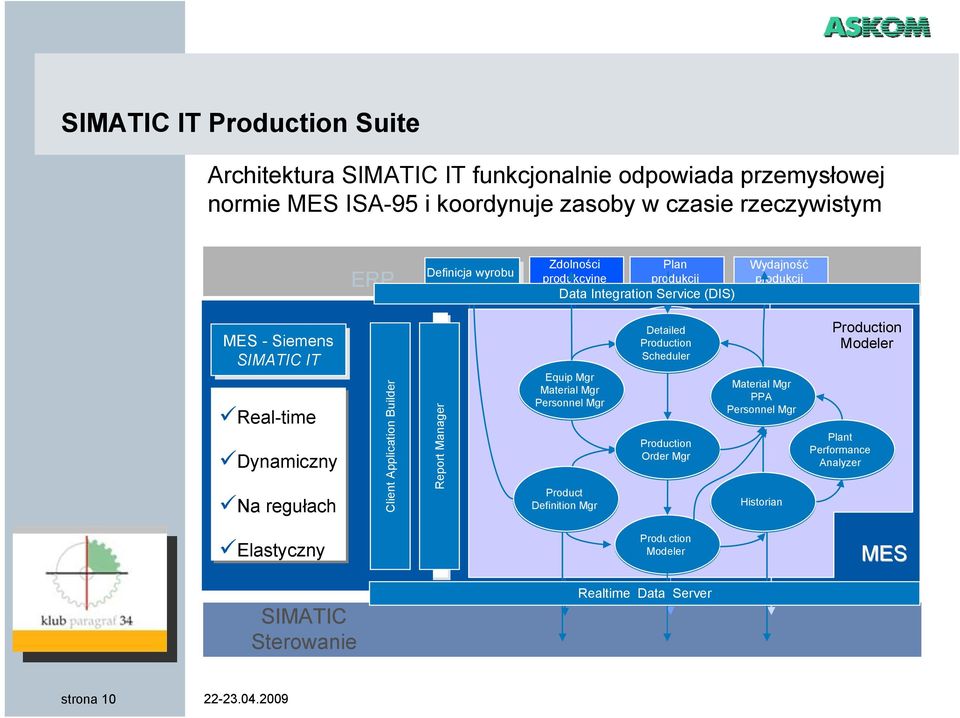Click the faded ERP label
This screenshot has width=960, height=718.
(x=372, y=279)
